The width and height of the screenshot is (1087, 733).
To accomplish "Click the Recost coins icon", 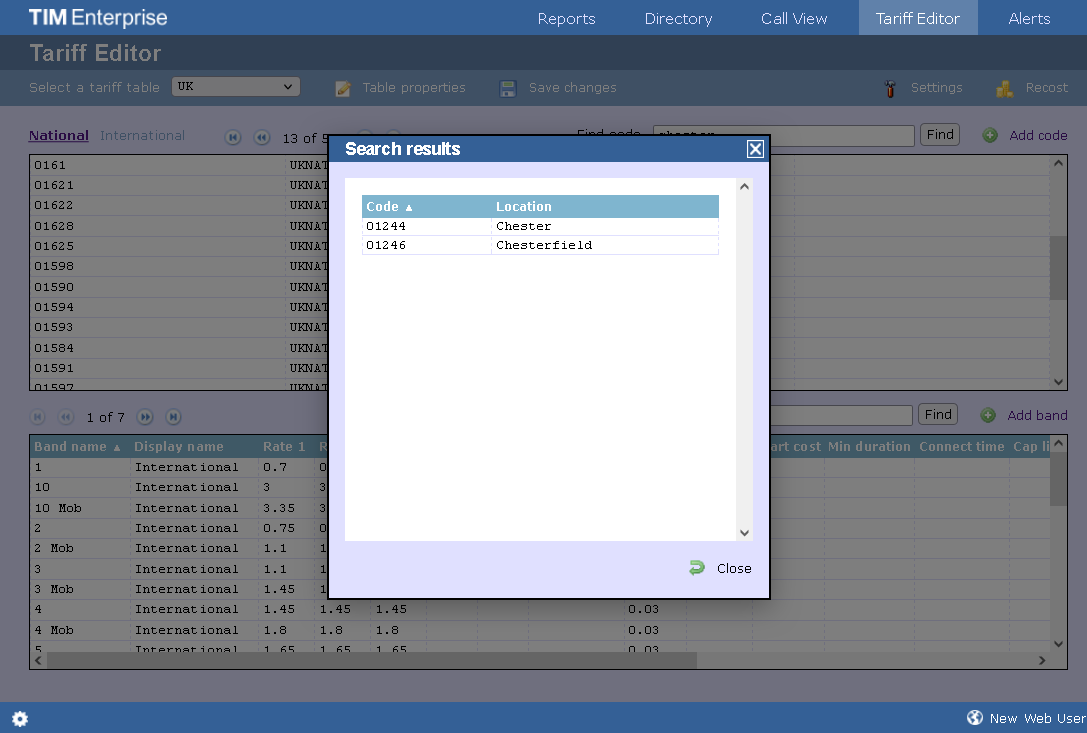I will coord(1004,88).
